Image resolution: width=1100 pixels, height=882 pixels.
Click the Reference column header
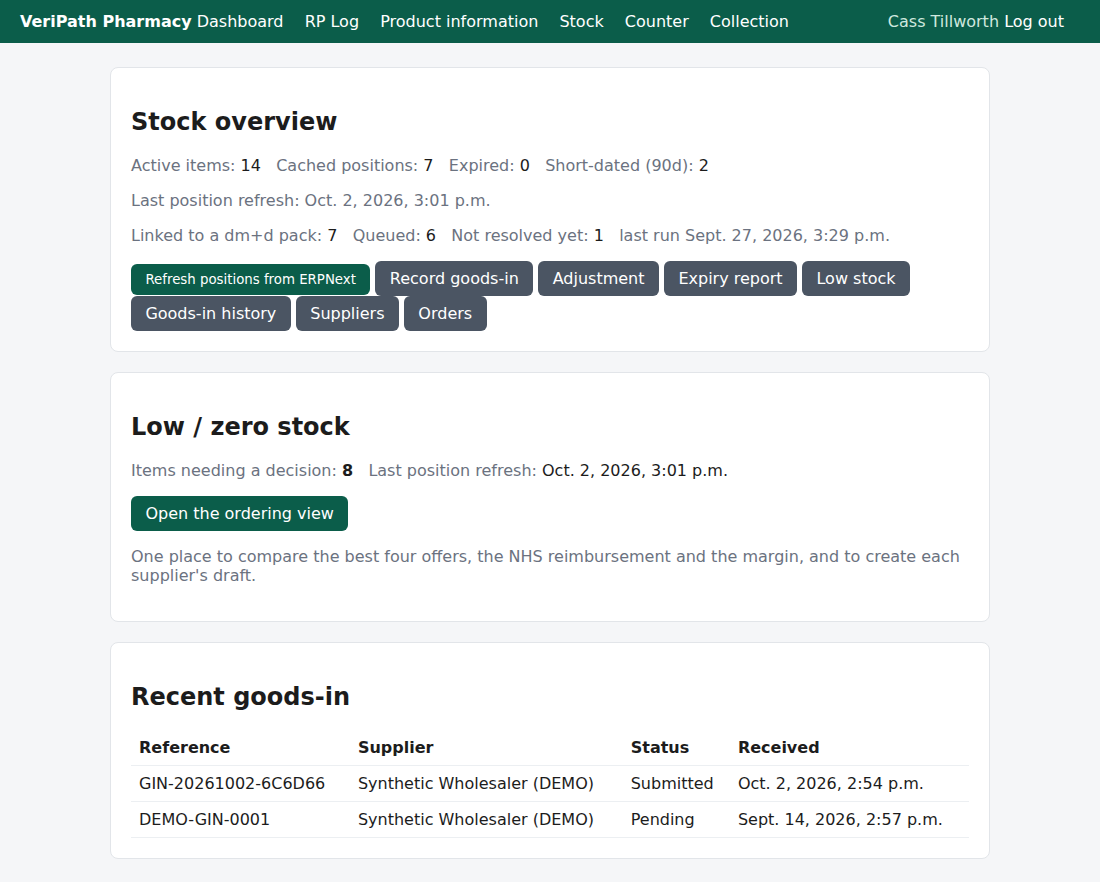point(185,747)
